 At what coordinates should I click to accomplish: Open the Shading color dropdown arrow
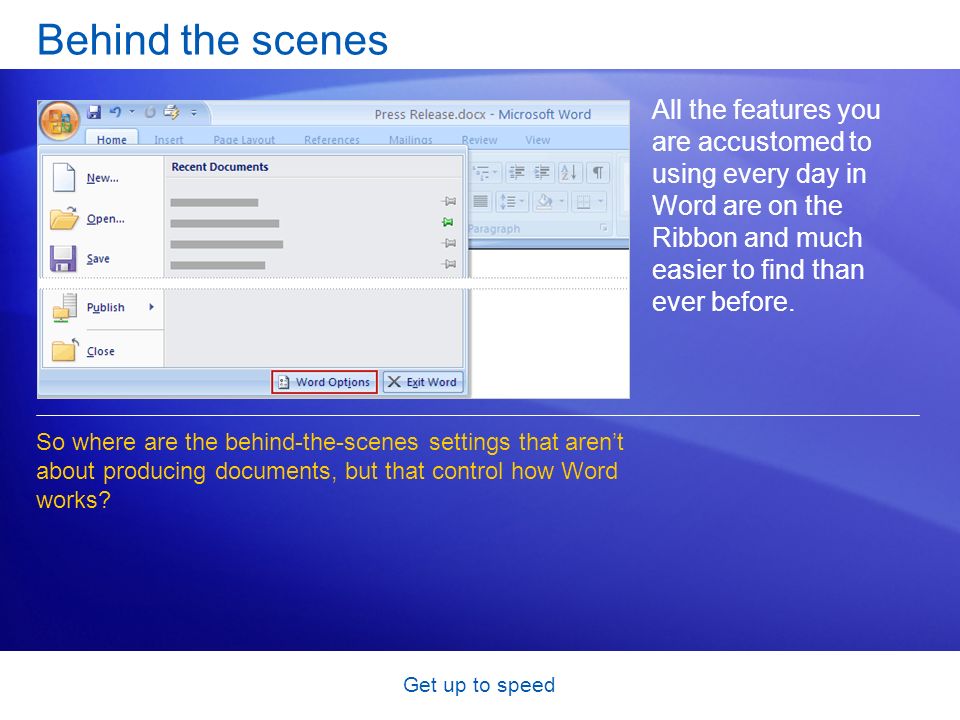[561, 201]
